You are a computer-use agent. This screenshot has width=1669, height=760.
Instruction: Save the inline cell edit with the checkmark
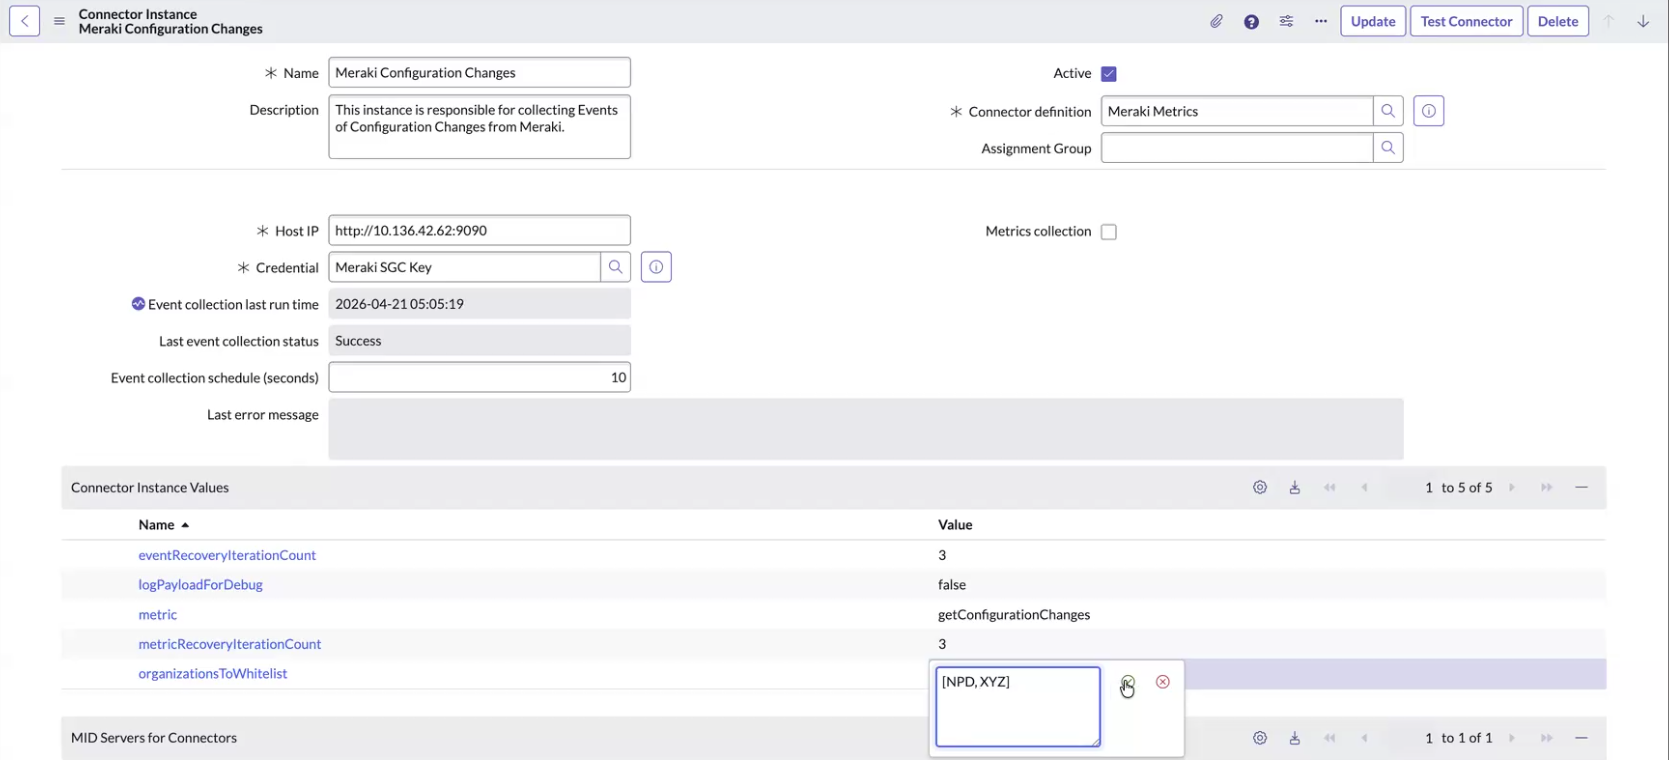tap(1128, 682)
